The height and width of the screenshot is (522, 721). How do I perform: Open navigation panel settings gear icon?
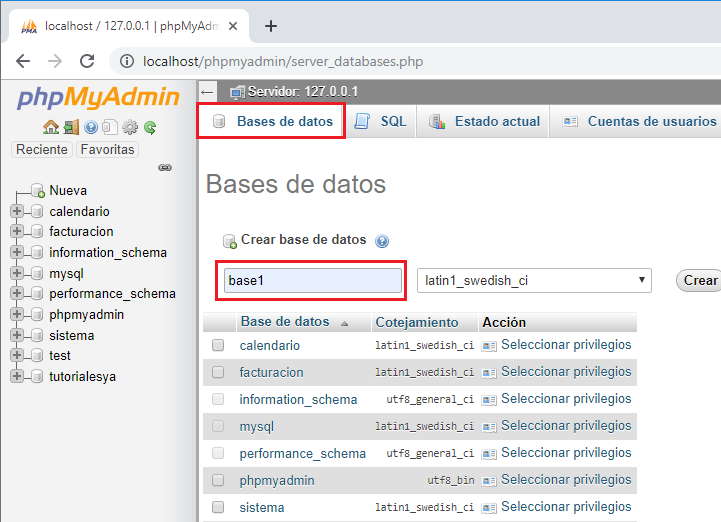click(130, 127)
